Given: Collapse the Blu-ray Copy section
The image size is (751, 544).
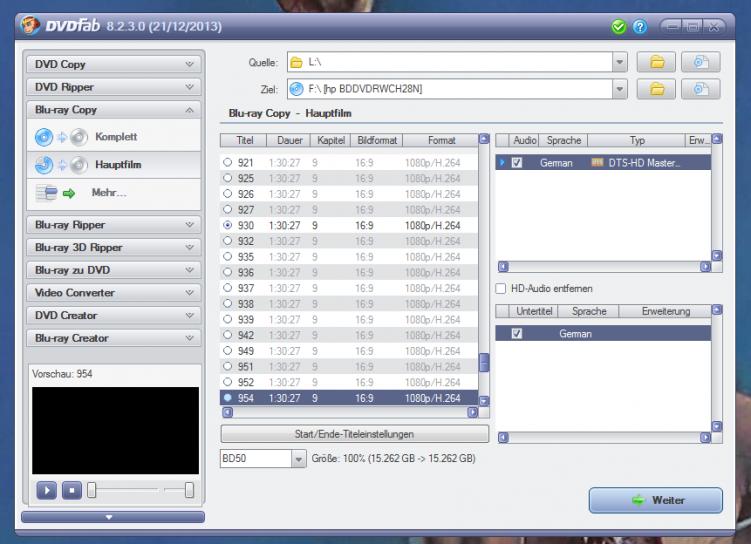Looking at the screenshot, I should coord(114,110).
